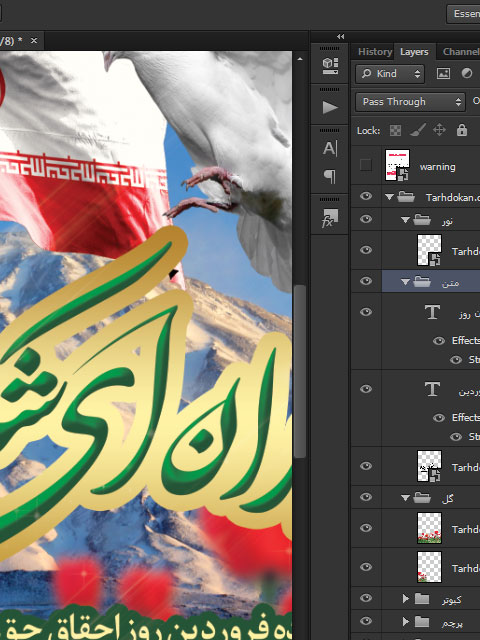The height and width of the screenshot is (640, 480).
Task: Hide the متن group
Action: (366, 281)
